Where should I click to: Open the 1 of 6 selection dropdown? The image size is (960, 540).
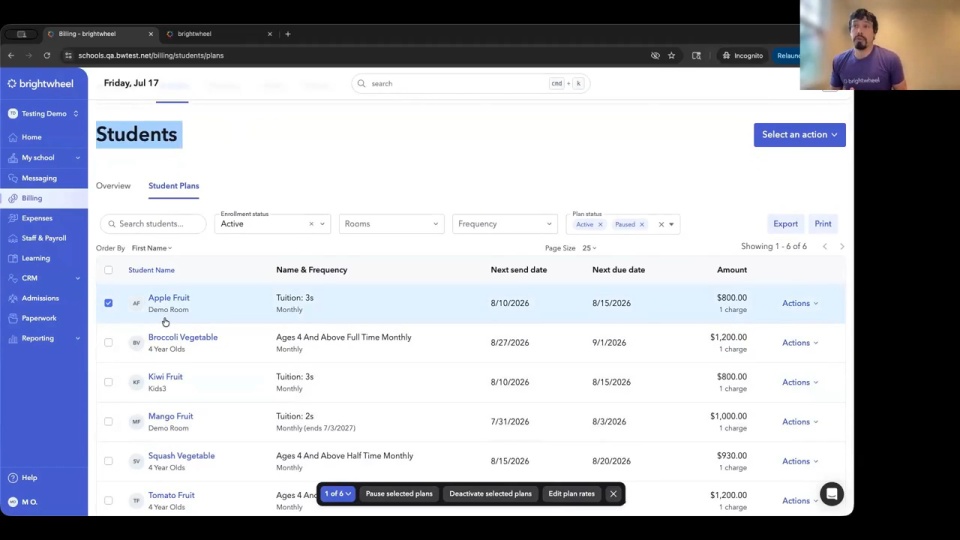click(x=337, y=494)
